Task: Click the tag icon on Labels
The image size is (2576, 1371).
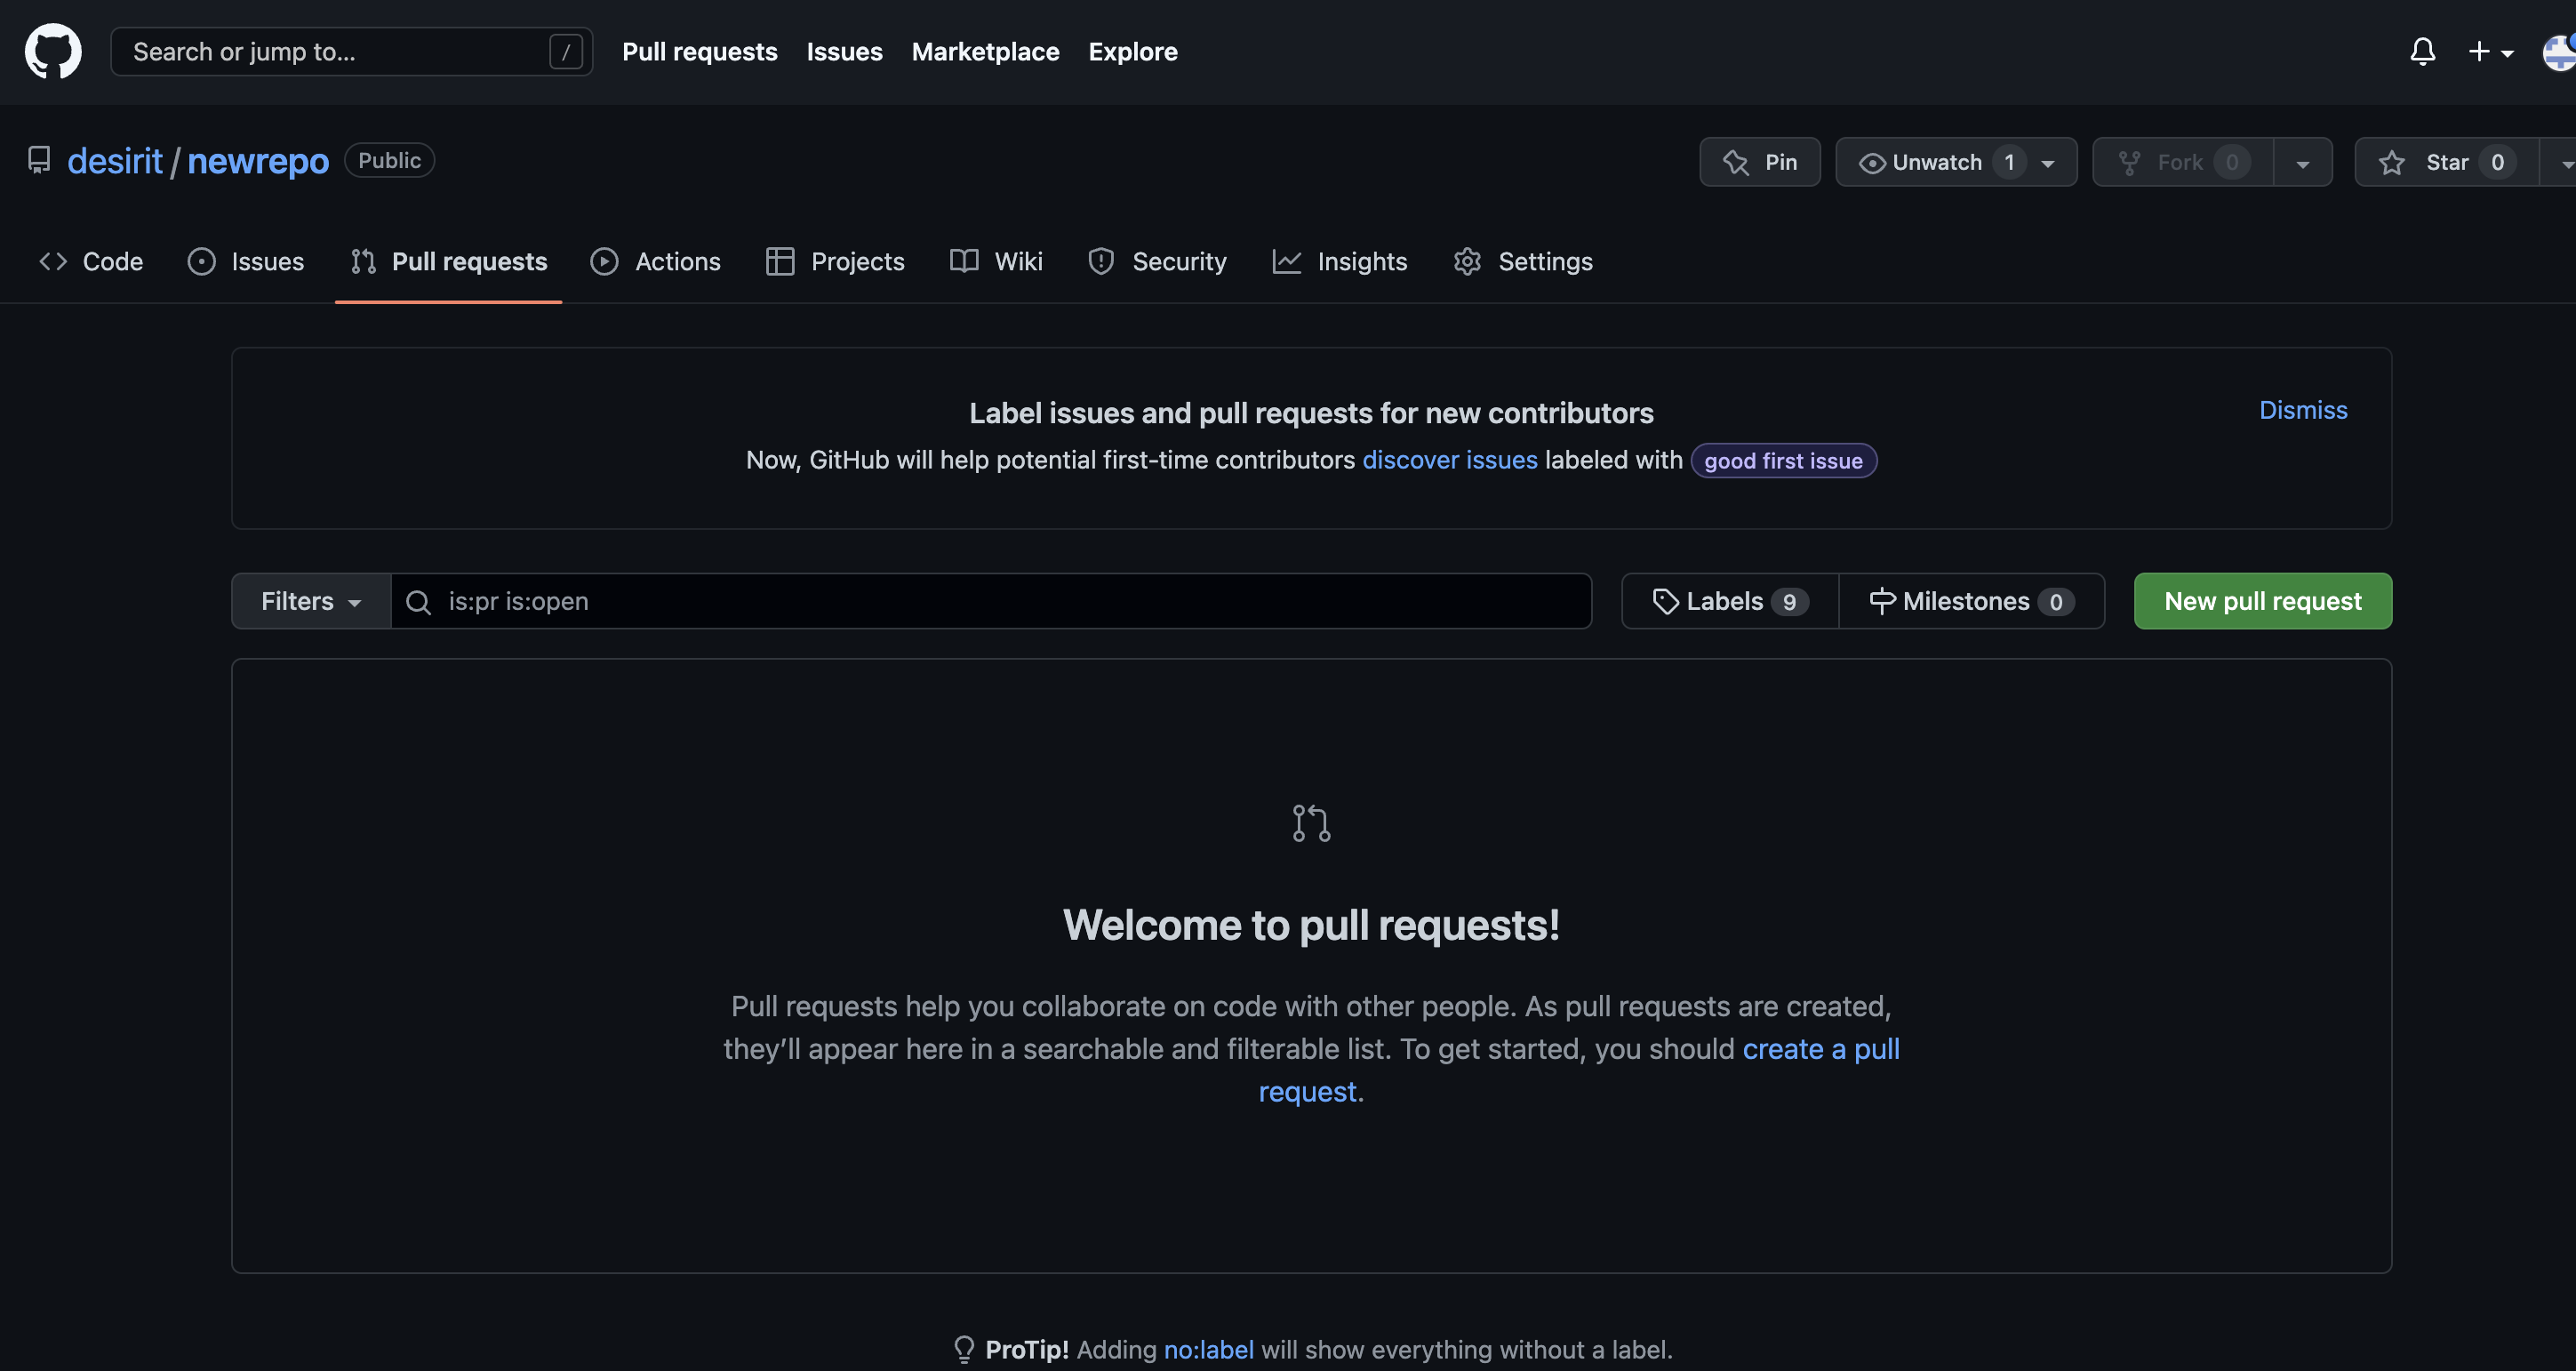Action: [x=1665, y=601]
